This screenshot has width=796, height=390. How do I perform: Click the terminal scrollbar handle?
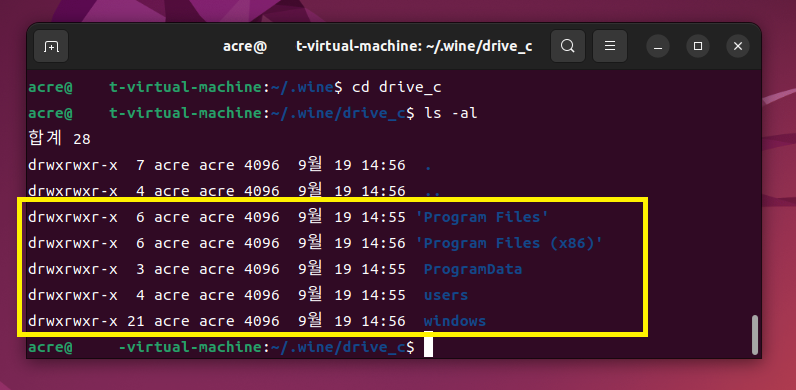coord(755,334)
